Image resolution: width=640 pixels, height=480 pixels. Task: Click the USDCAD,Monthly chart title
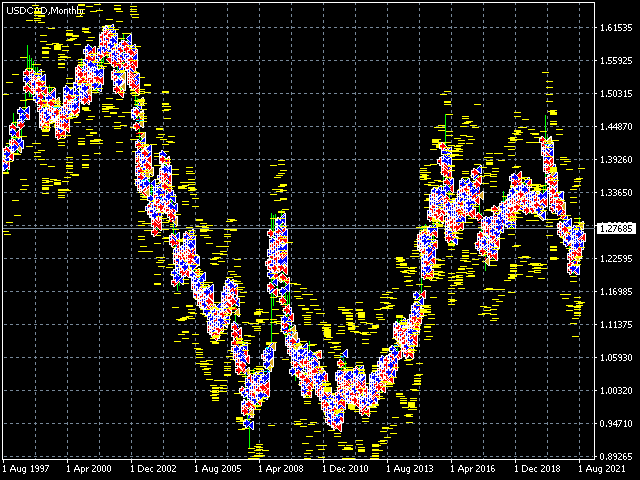pos(45,11)
